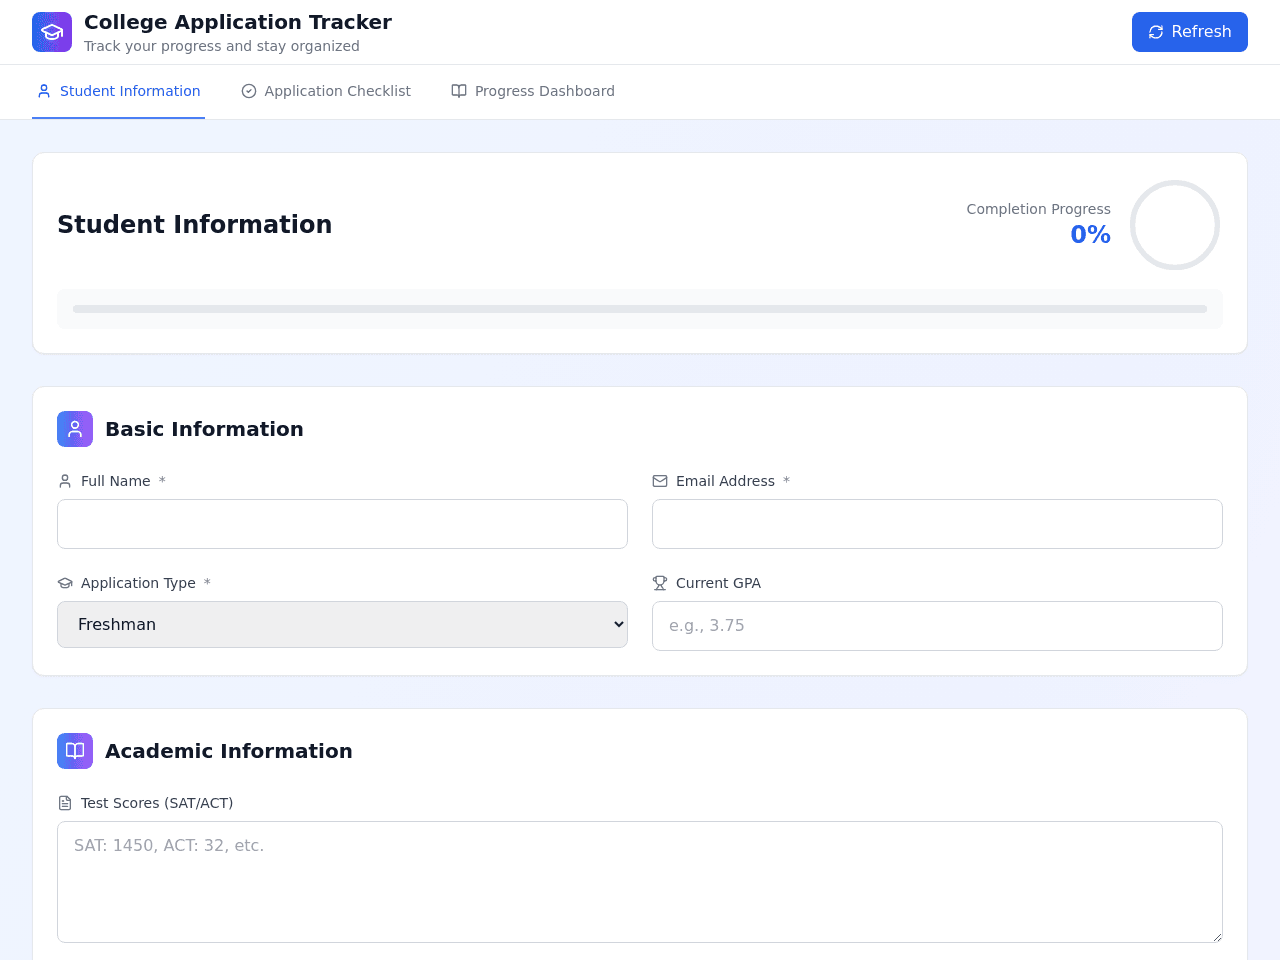Click the 'Track your progress and stay organized' subtitle

point(222,46)
